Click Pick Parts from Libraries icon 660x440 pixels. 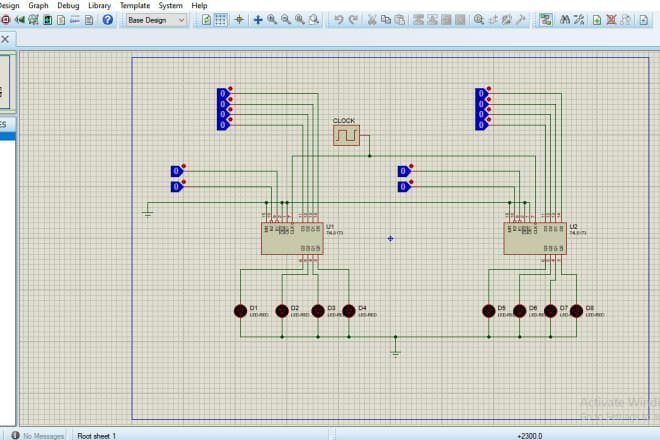[x=479, y=20]
